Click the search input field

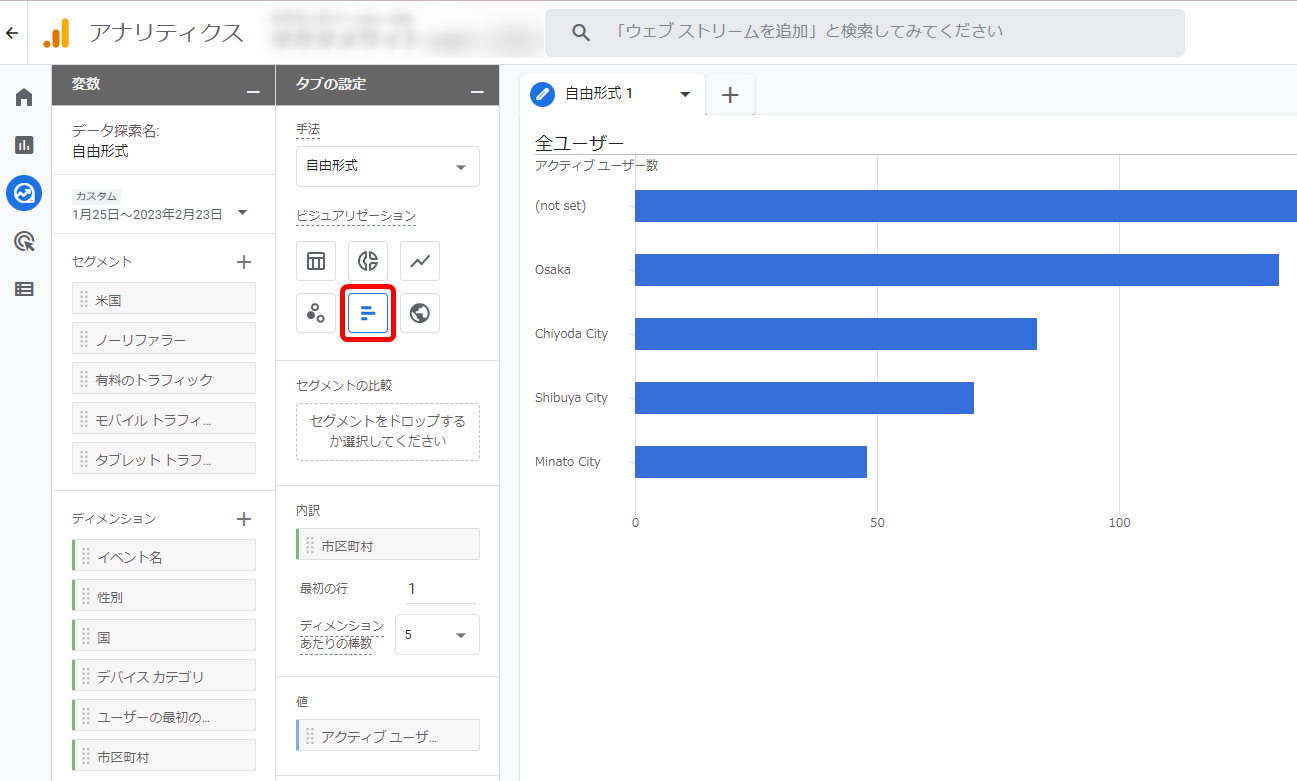(x=865, y=32)
